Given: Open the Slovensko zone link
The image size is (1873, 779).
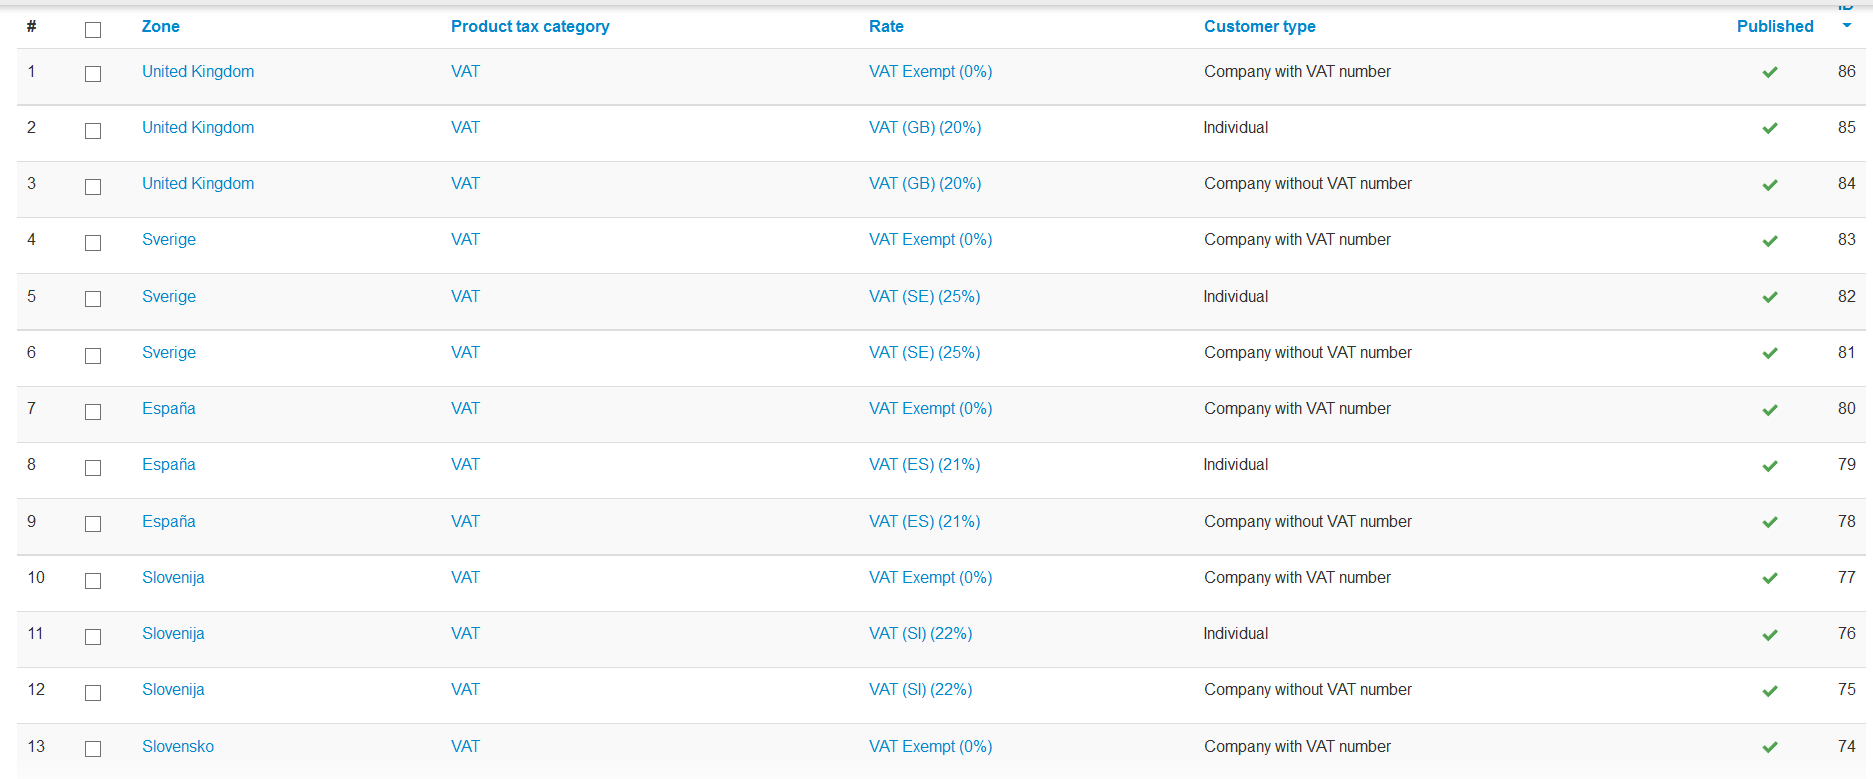Looking at the screenshot, I should point(178,747).
